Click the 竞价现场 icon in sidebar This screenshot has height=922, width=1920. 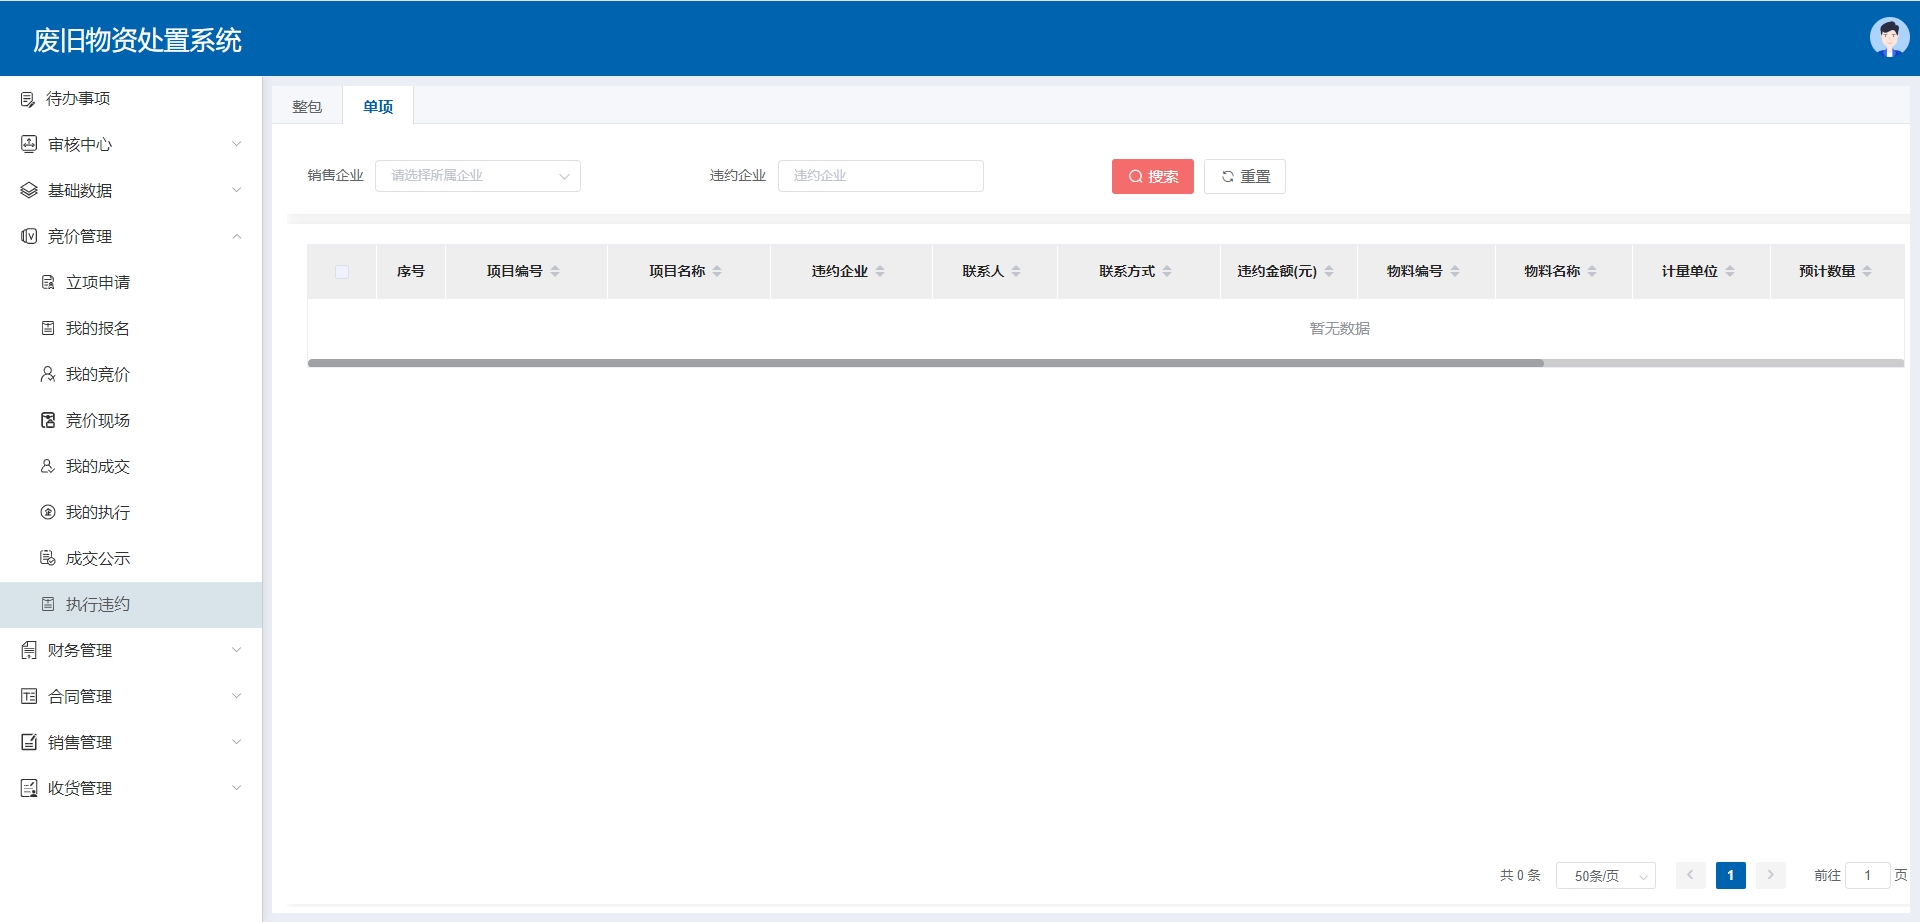point(48,420)
